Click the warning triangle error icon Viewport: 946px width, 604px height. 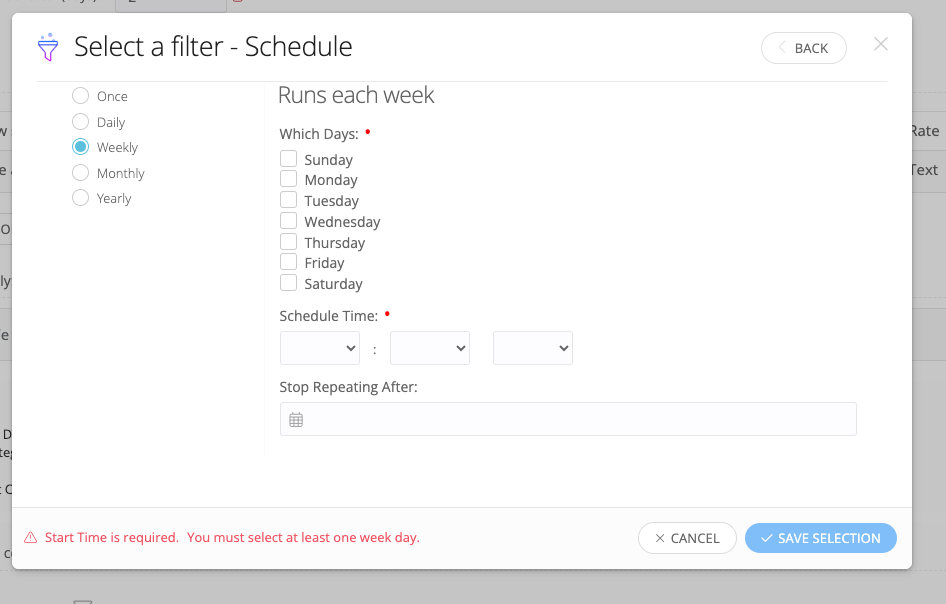[x=30, y=538]
